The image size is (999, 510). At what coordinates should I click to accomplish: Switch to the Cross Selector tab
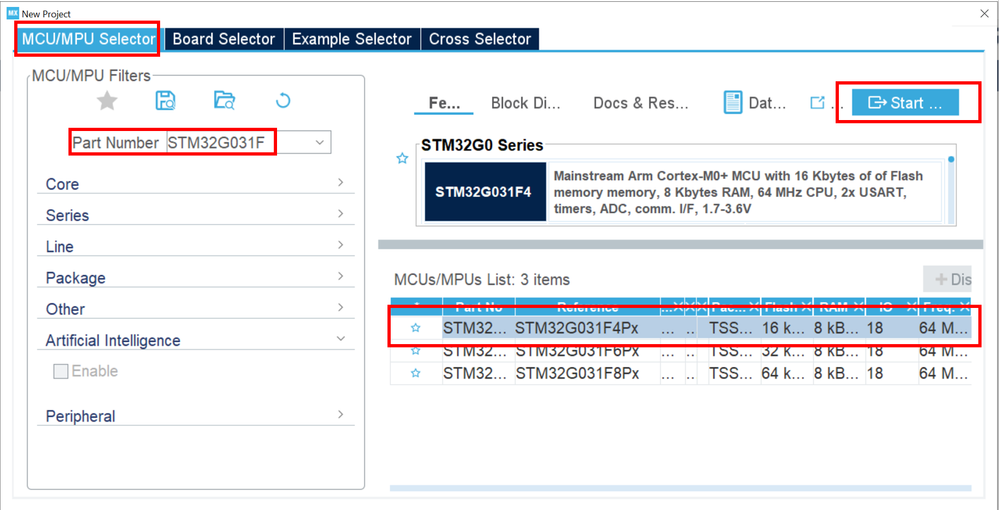[x=480, y=39]
